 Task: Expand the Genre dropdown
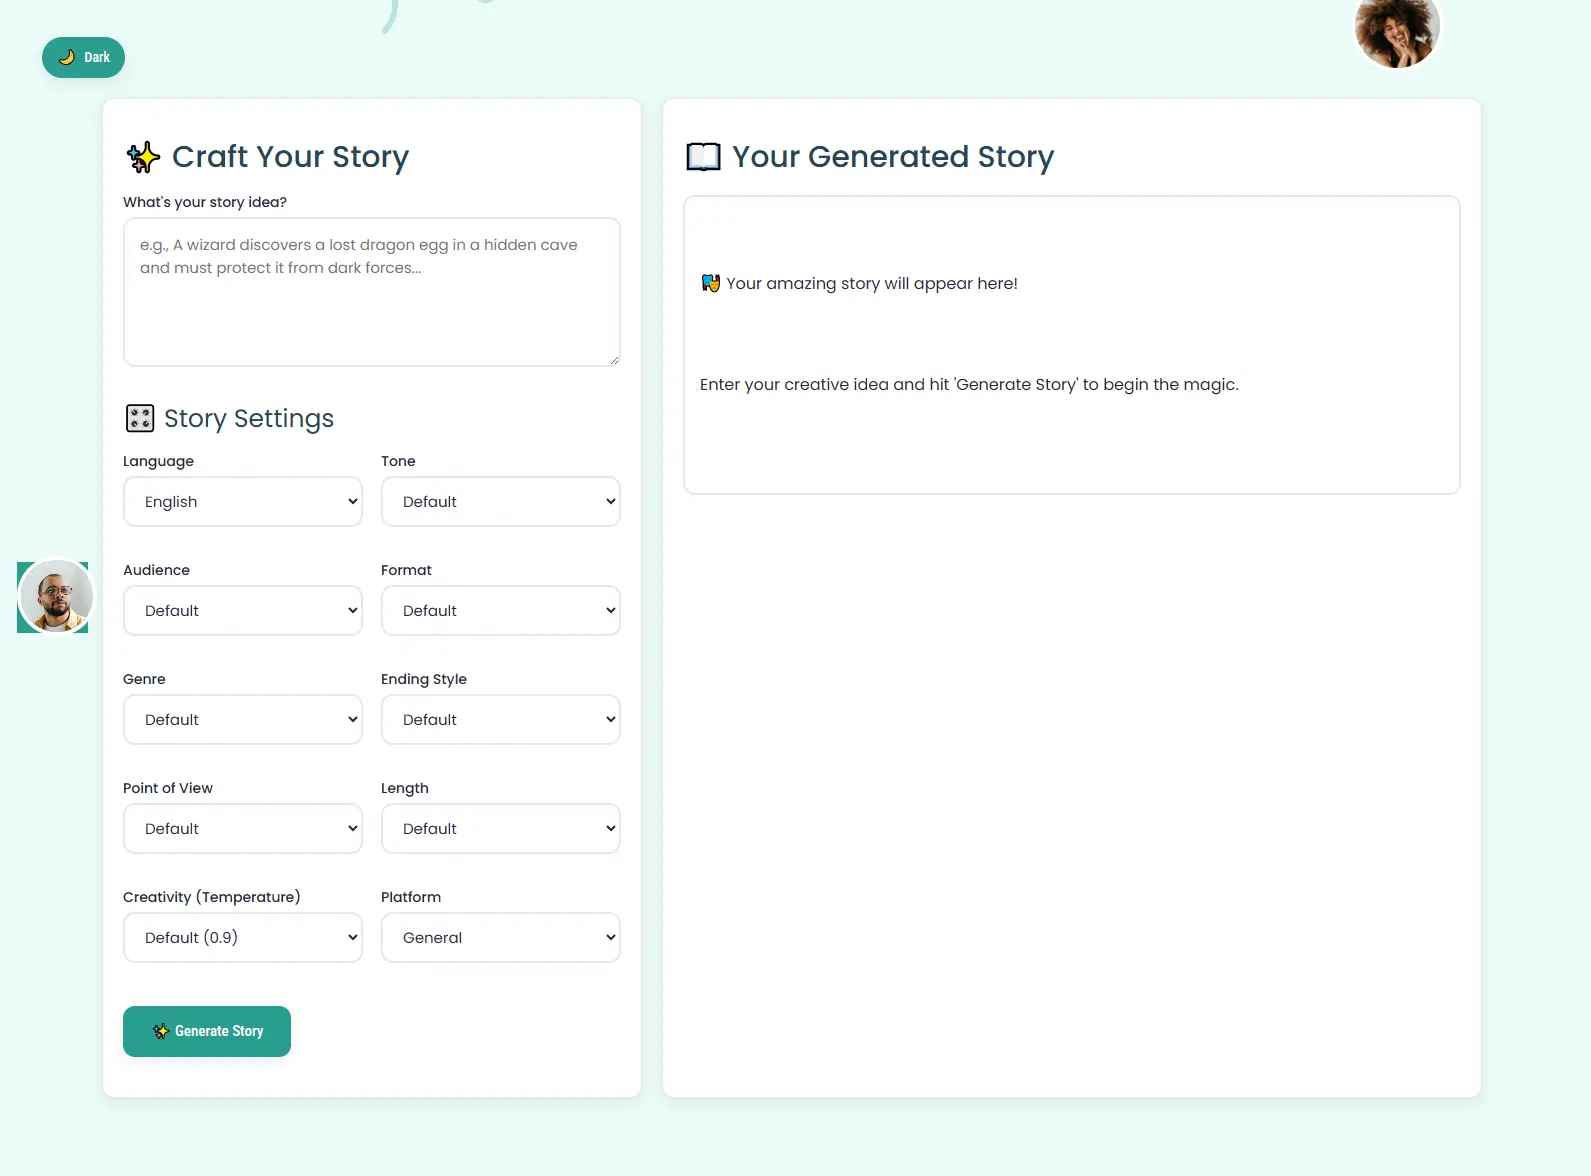point(243,719)
